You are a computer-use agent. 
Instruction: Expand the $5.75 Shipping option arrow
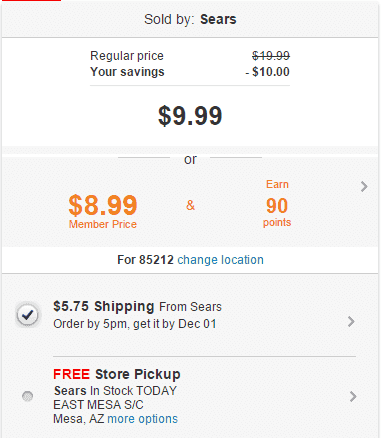pos(351,322)
